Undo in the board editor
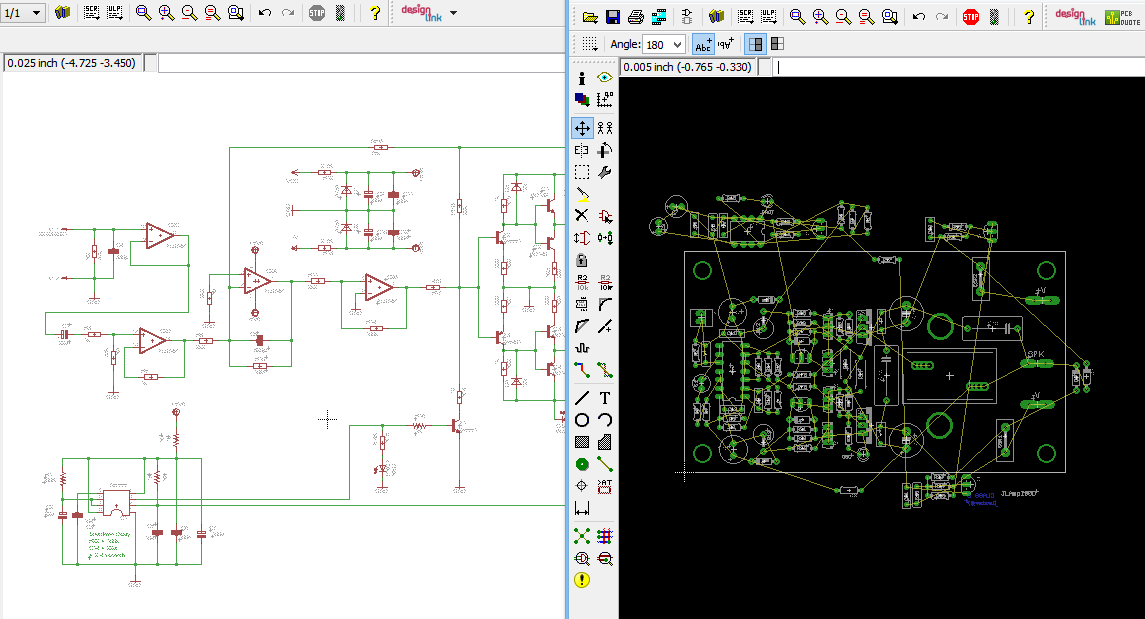 tap(919, 17)
